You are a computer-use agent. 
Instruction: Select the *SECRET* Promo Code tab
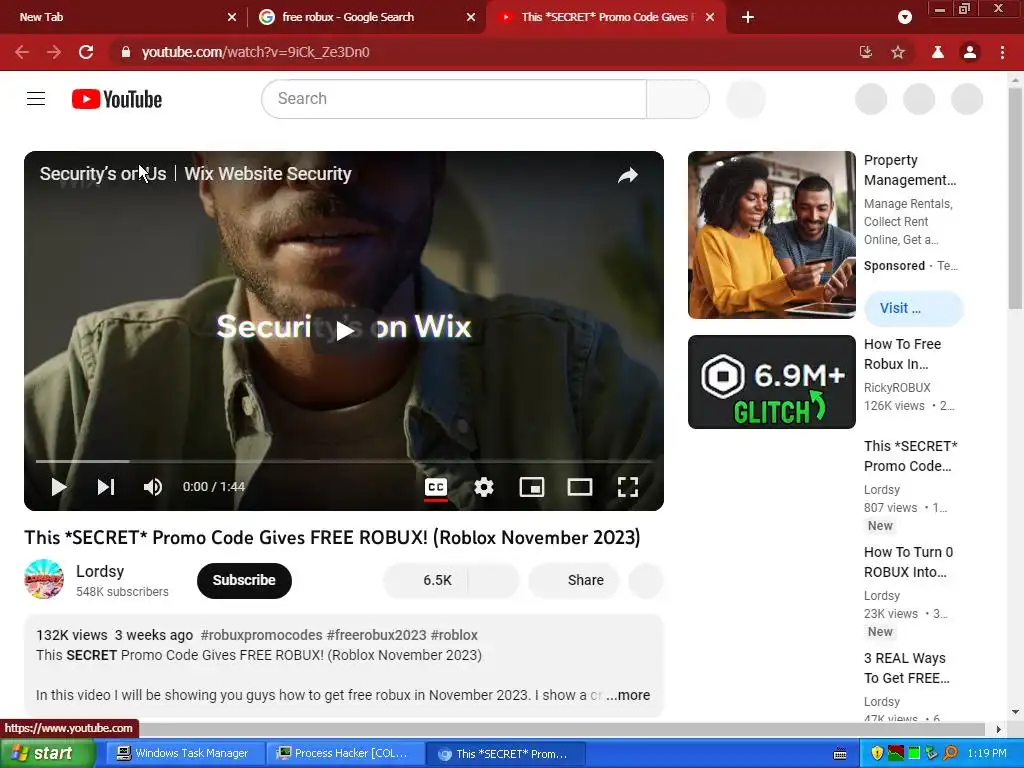click(x=598, y=17)
